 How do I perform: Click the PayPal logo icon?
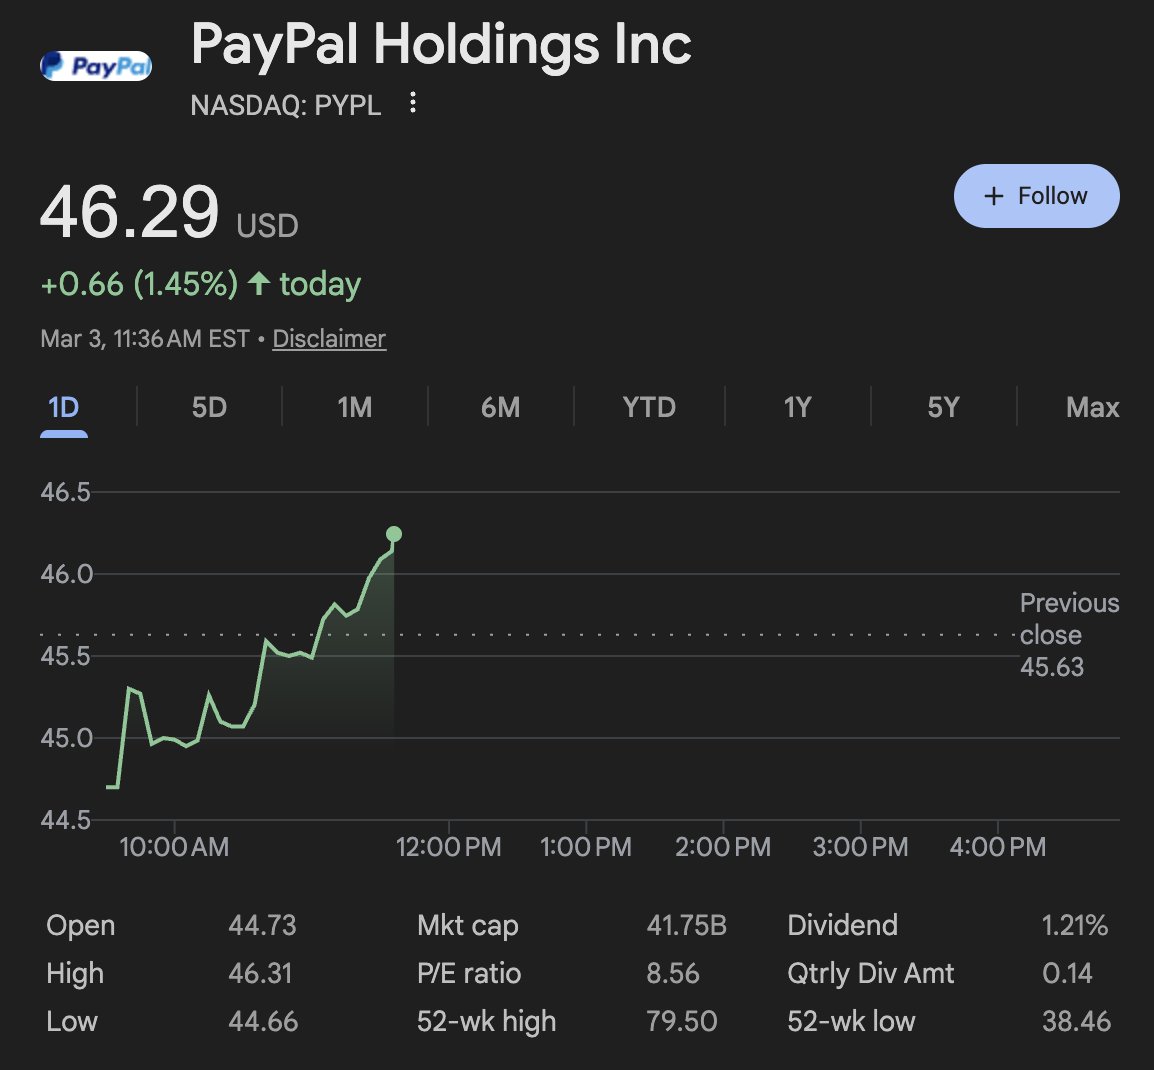pyautogui.click(x=96, y=66)
